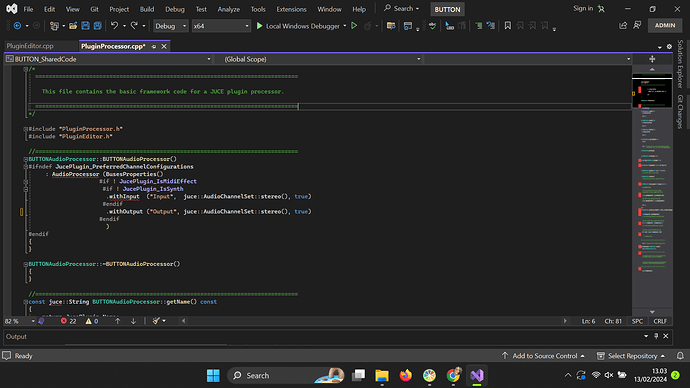Click the code cleanup broom icon

click(x=156, y=321)
